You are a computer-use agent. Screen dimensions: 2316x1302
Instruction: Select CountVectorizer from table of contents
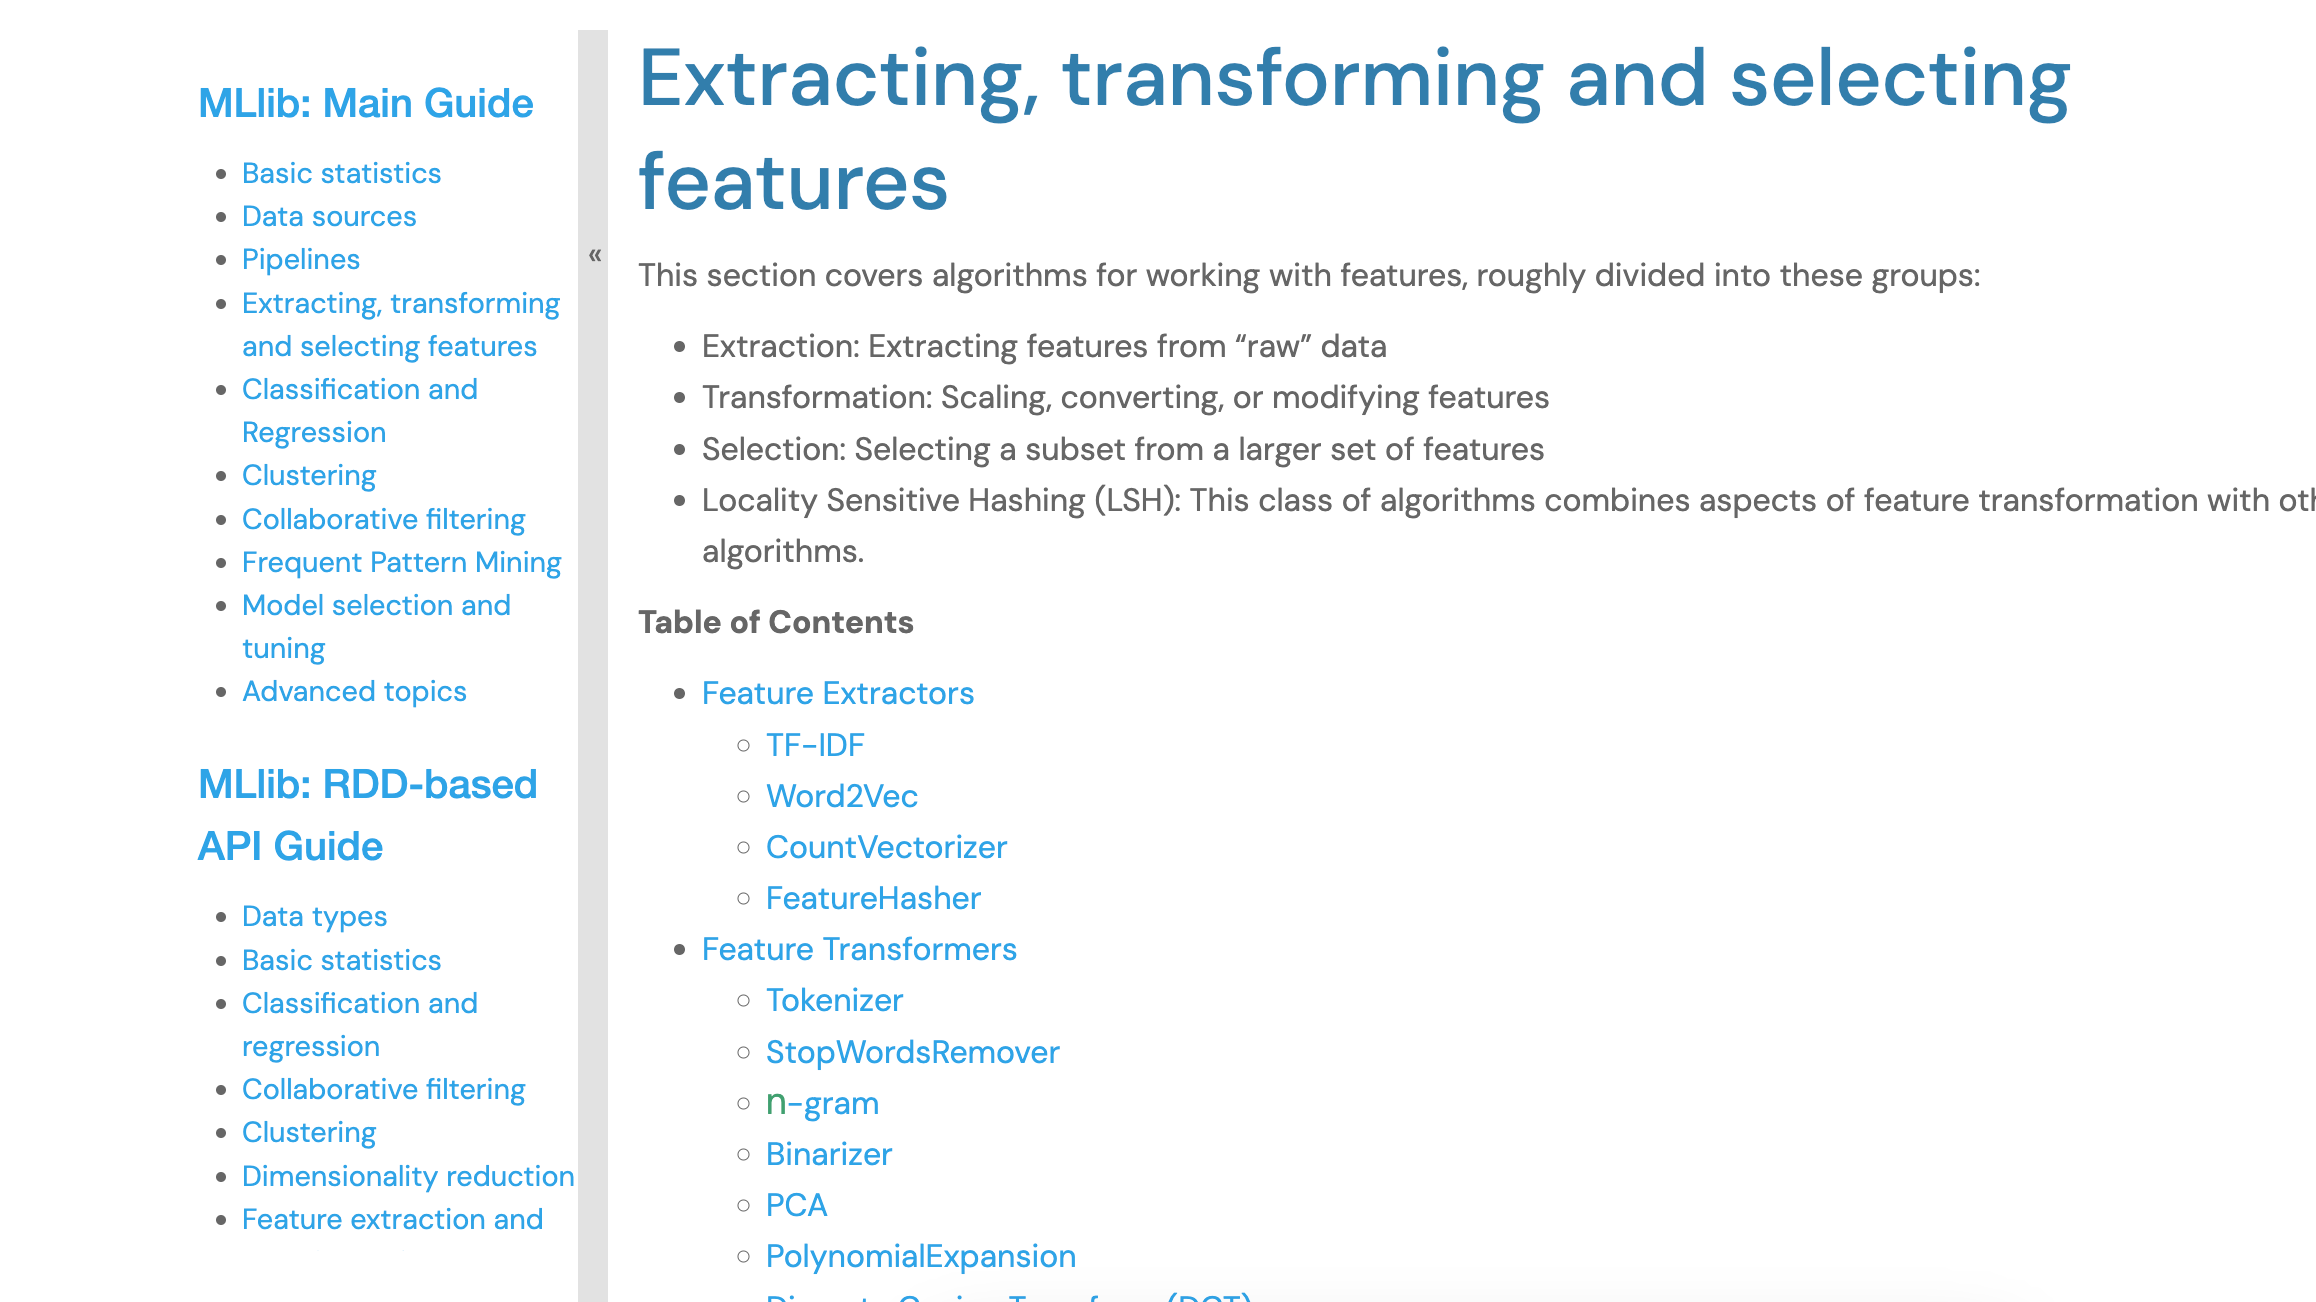click(884, 846)
